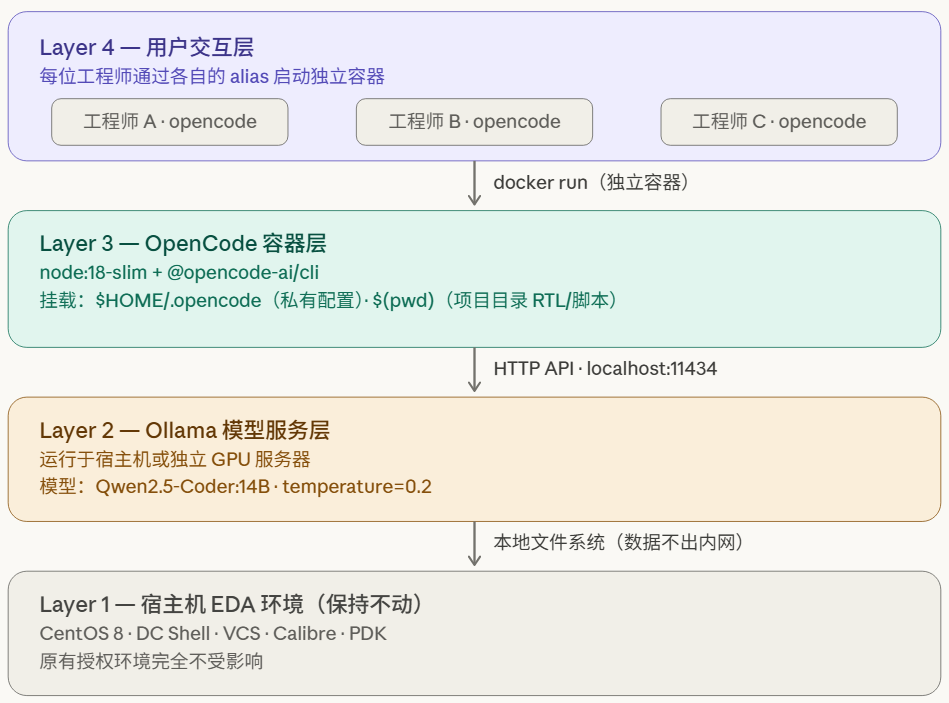The image size is (949, 703).
Task: Click the text 每位工程师通过各自的 alias 启动独立容器
Action: click(212, 76)
